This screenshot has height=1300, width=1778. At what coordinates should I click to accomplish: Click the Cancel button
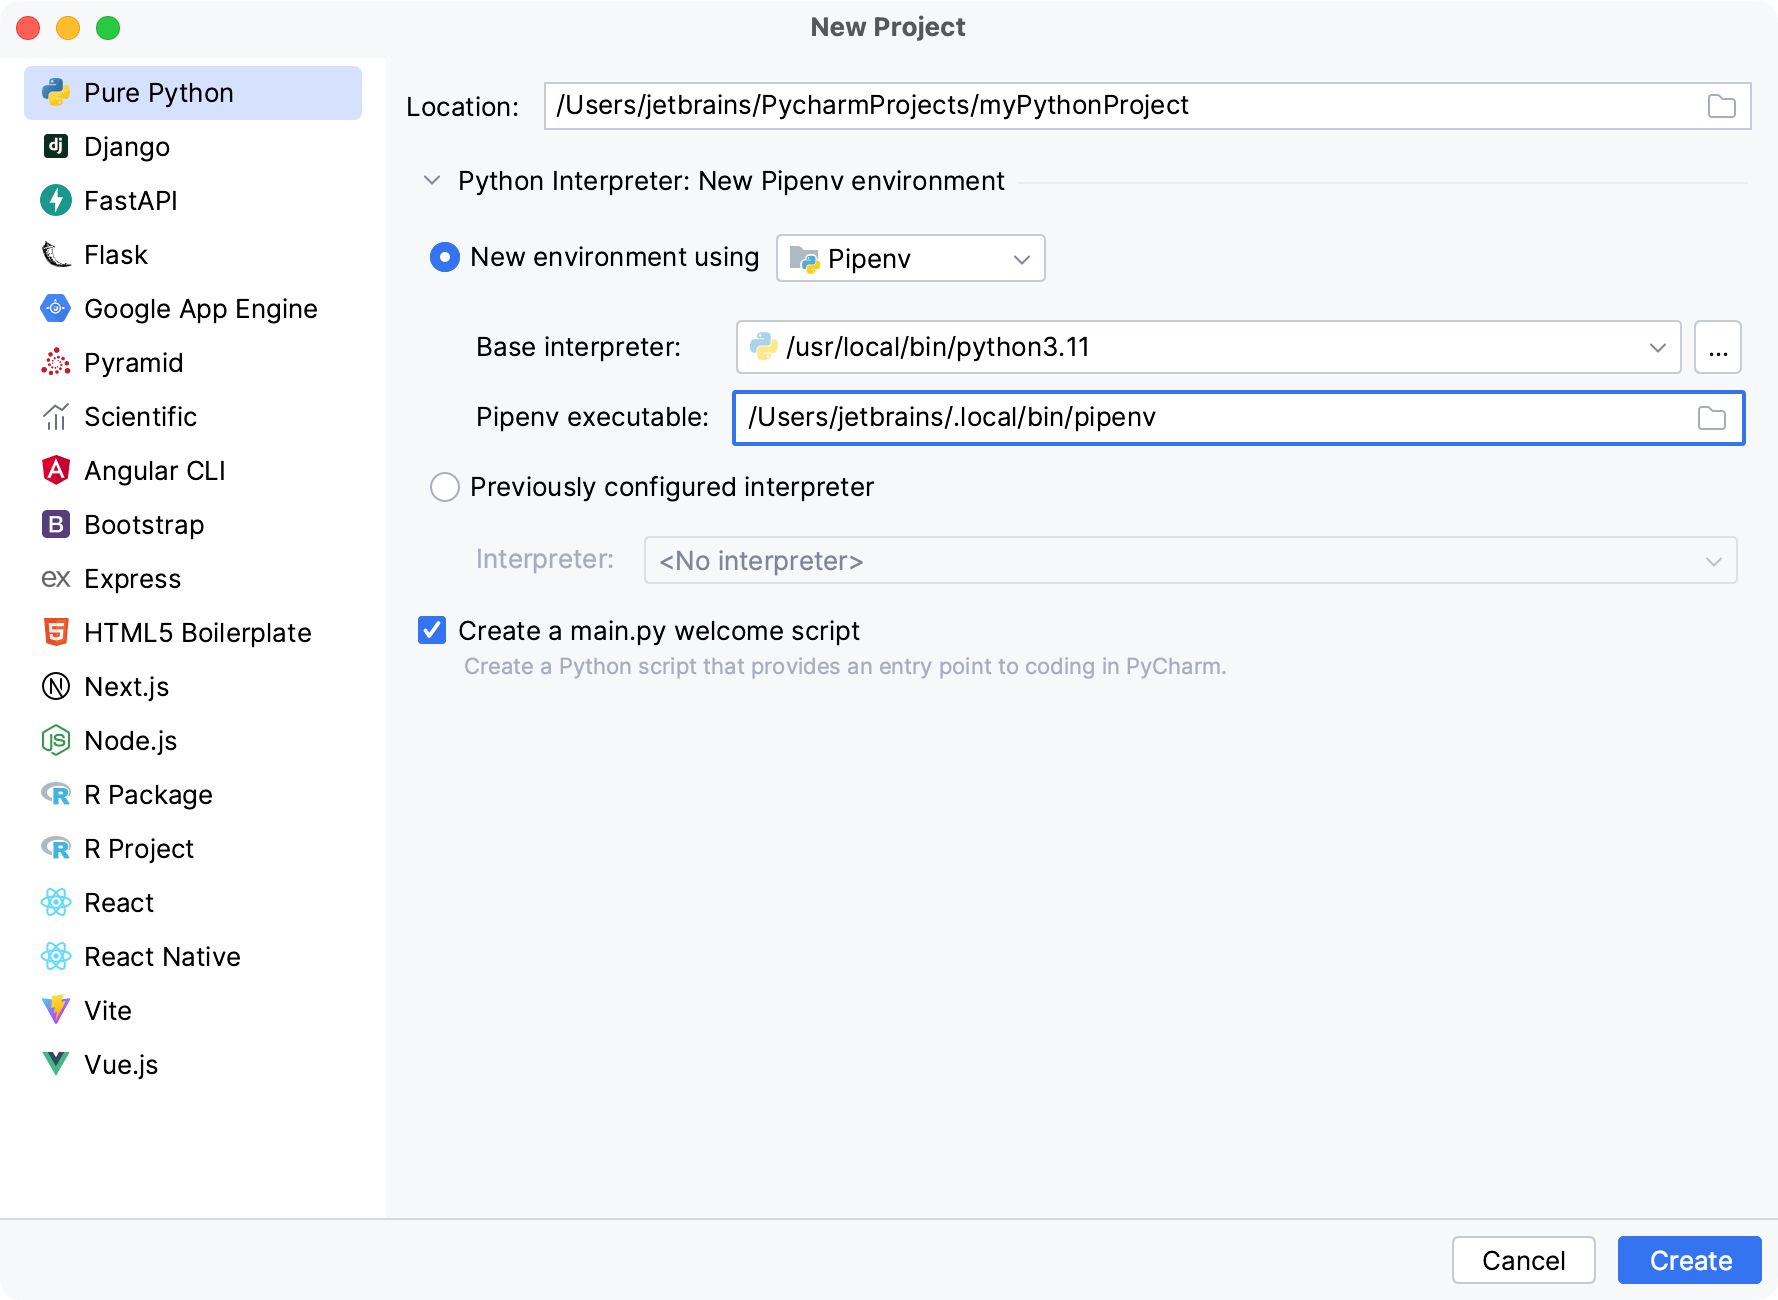pyautogui.click(x=1523, y=1260)
